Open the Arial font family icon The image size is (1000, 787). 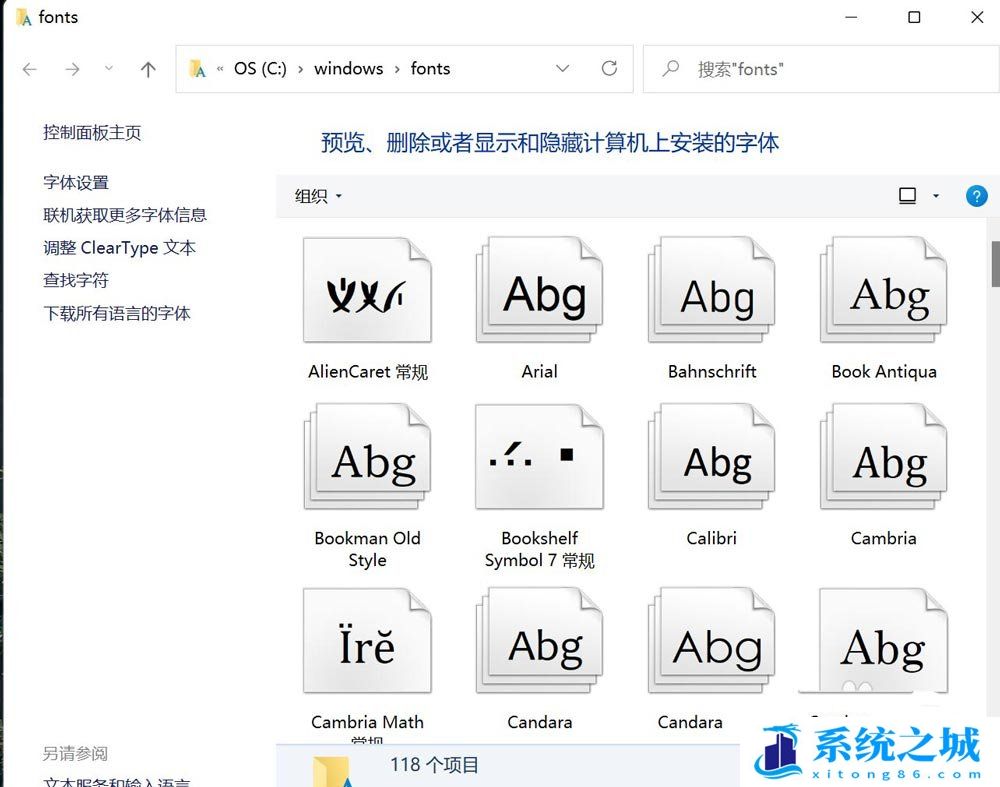click(540, 292)
